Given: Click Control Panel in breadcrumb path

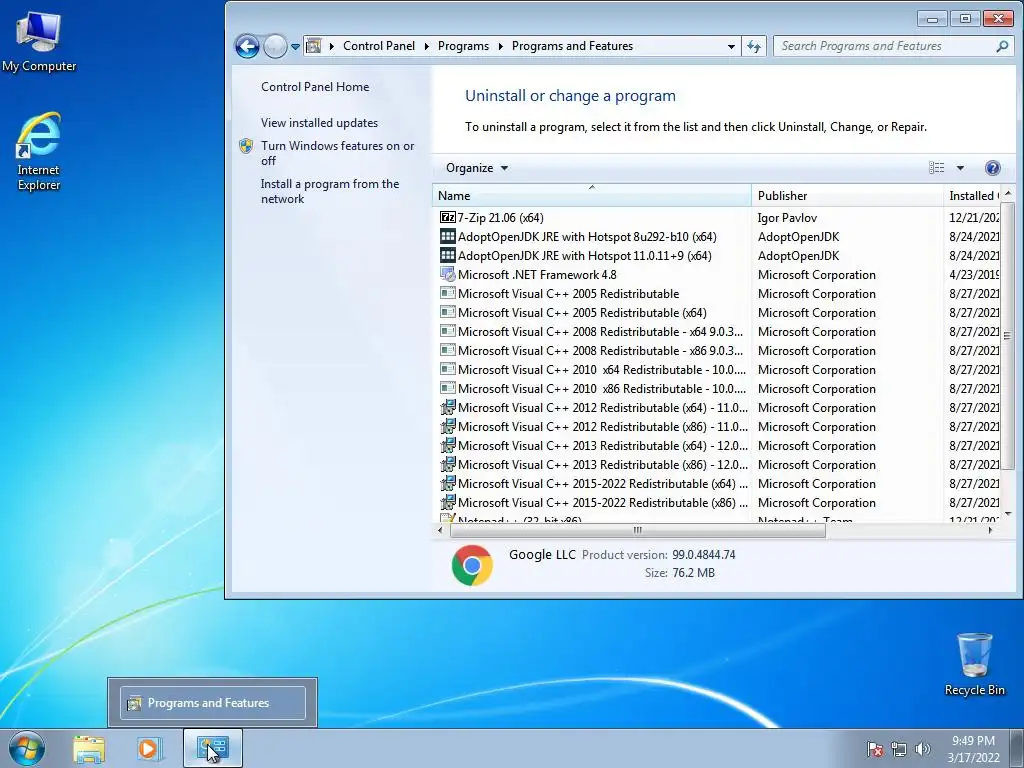Looking at the screenshot, I should coord(379,46).
